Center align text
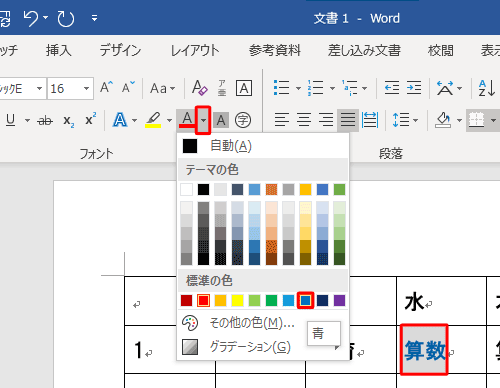Screen dimensions: 500x388 click(x=304, y=120)
